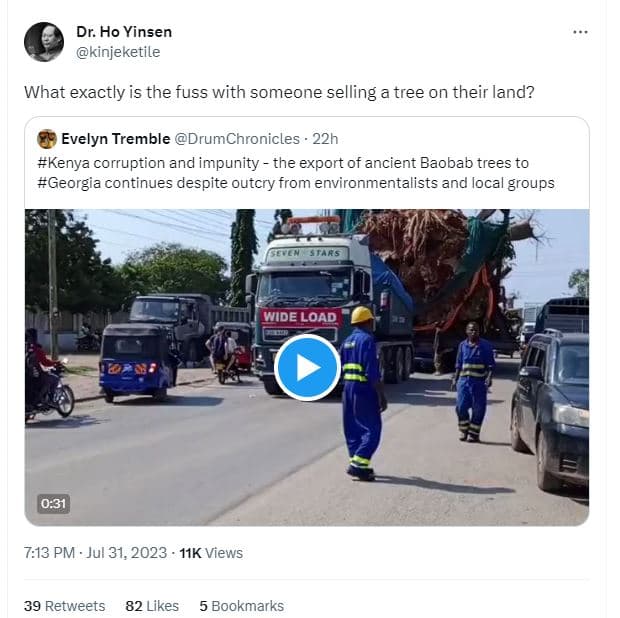Open the 5 Bookmarks count
Screen dimensions: 620x618
coord(241,606)
